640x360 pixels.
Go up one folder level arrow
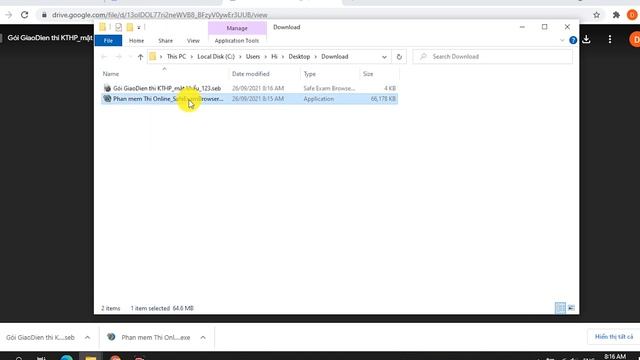point(140,57)
